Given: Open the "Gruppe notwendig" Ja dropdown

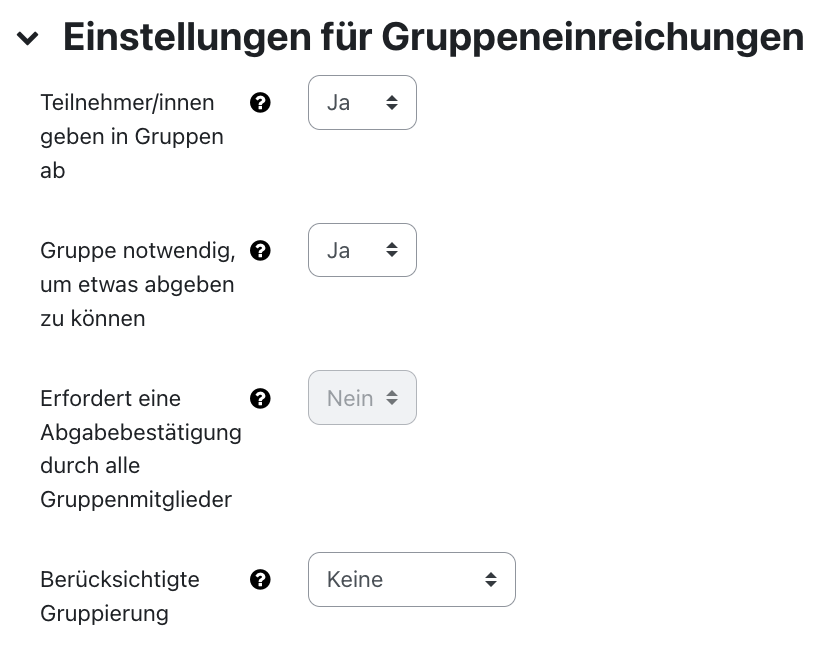Looking at the screenshot, I should tap(362, 250).
